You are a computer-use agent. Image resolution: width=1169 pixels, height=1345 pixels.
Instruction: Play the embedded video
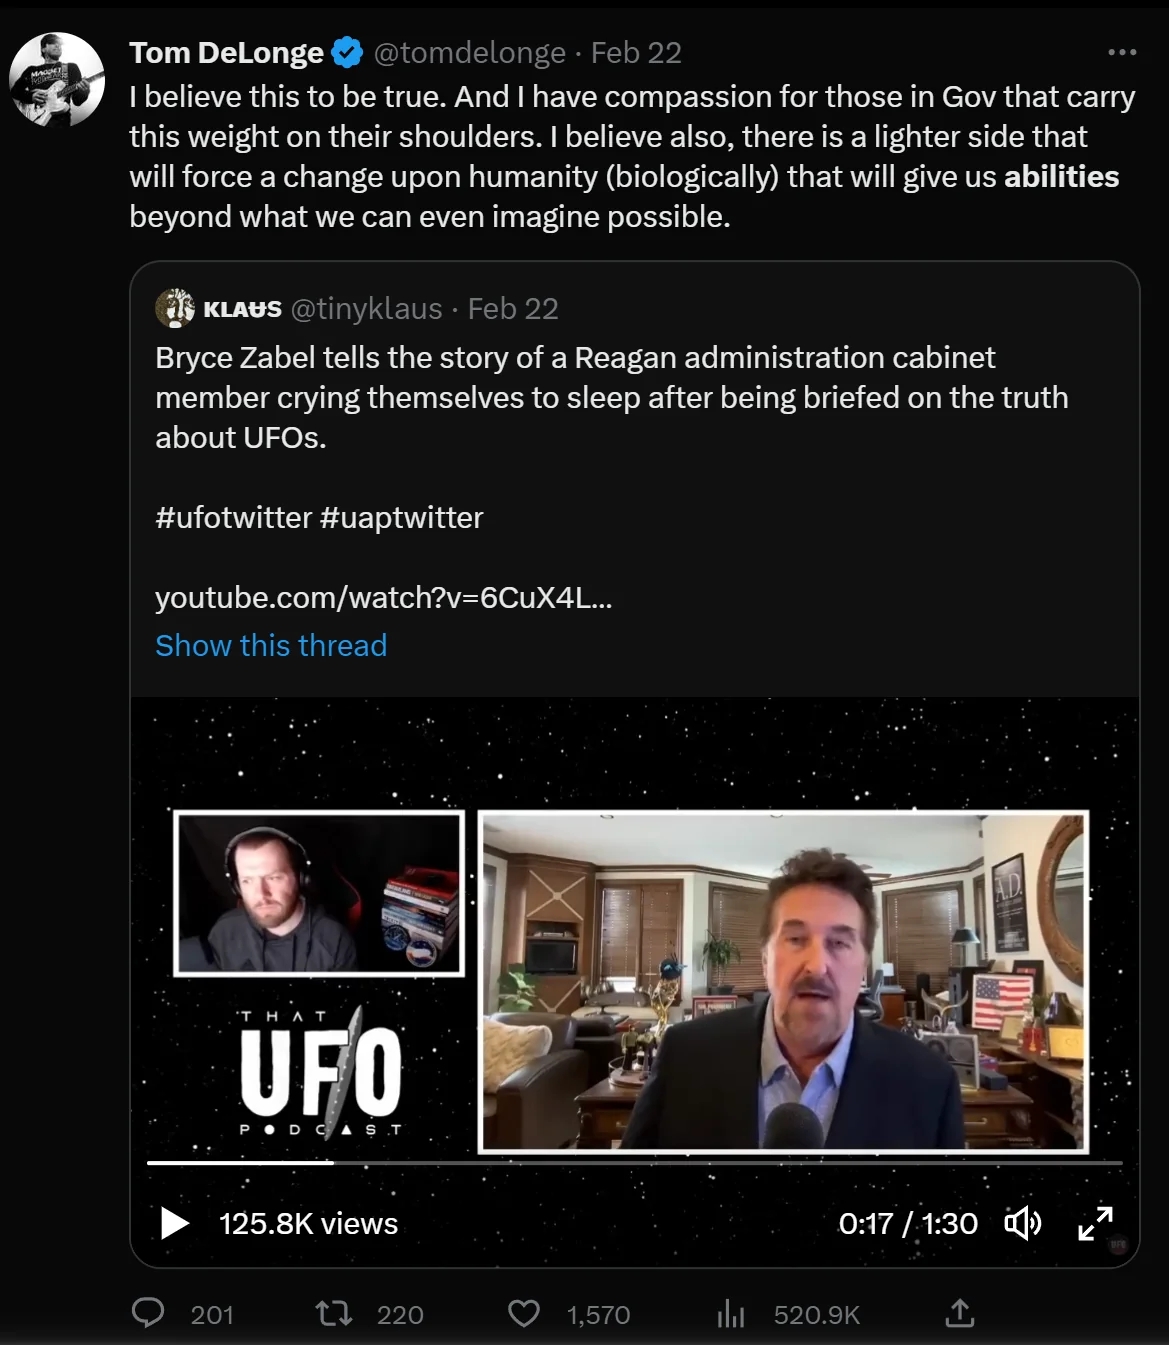tap(175, 1223)
